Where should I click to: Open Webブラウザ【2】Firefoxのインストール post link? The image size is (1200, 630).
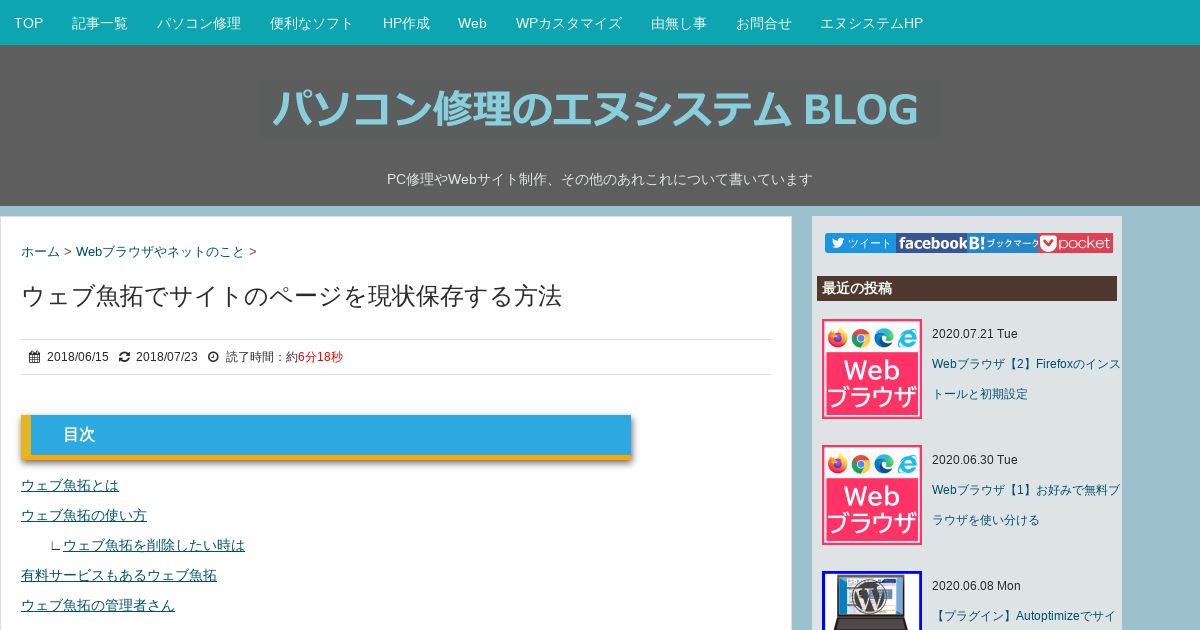coord(1026,379)
